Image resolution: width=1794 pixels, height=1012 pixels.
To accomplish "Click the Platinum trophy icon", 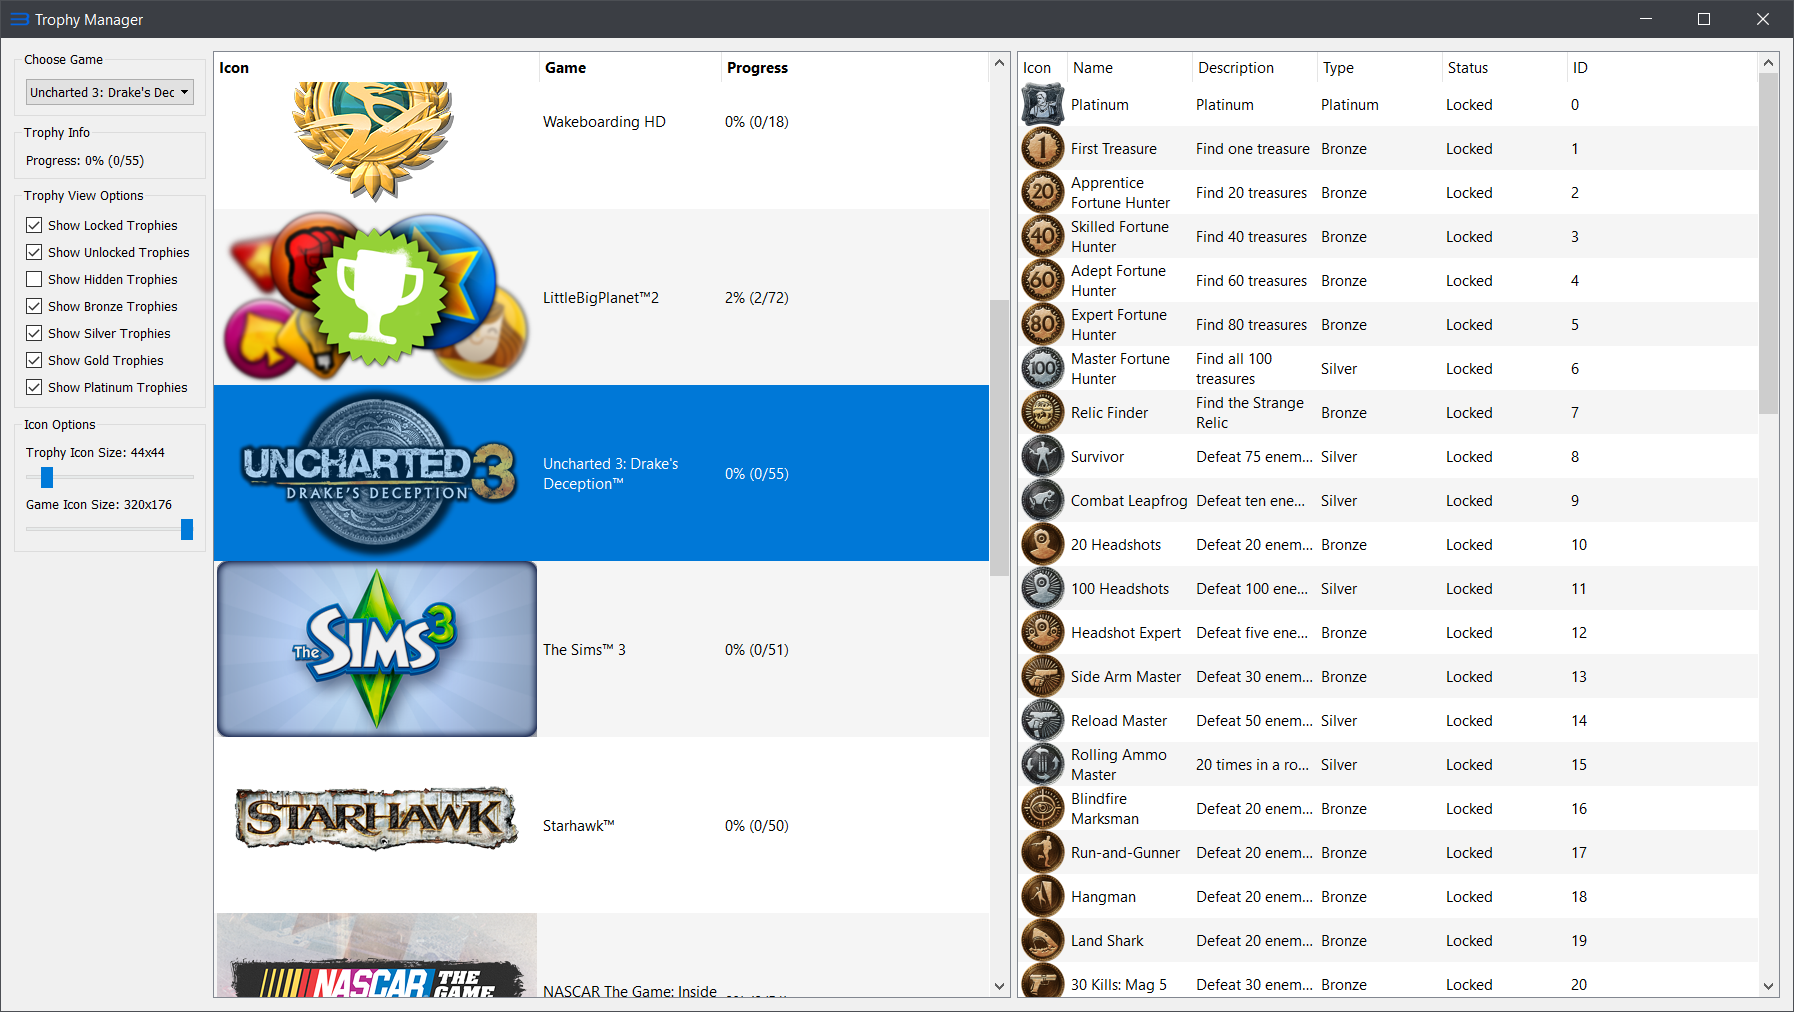I will [x=1042, y=105].
